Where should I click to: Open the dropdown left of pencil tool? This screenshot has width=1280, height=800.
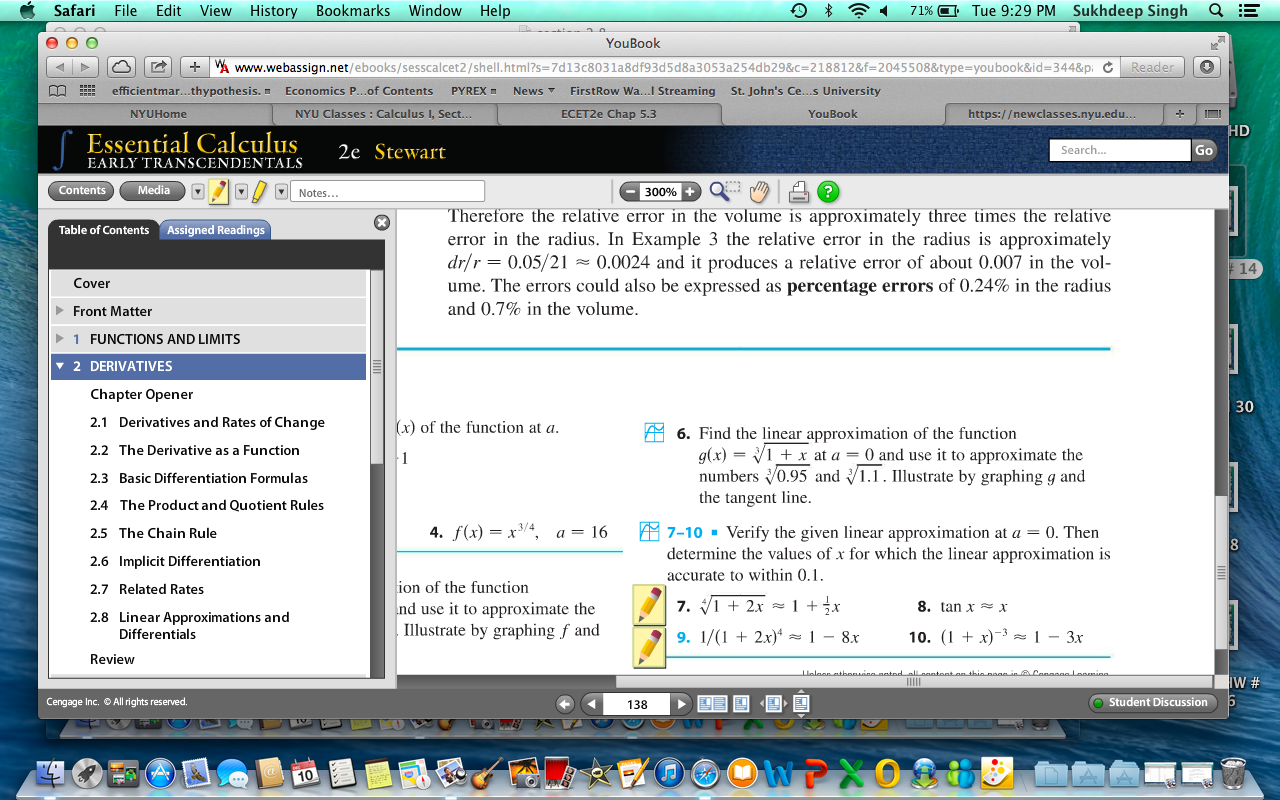click(197, 192)
